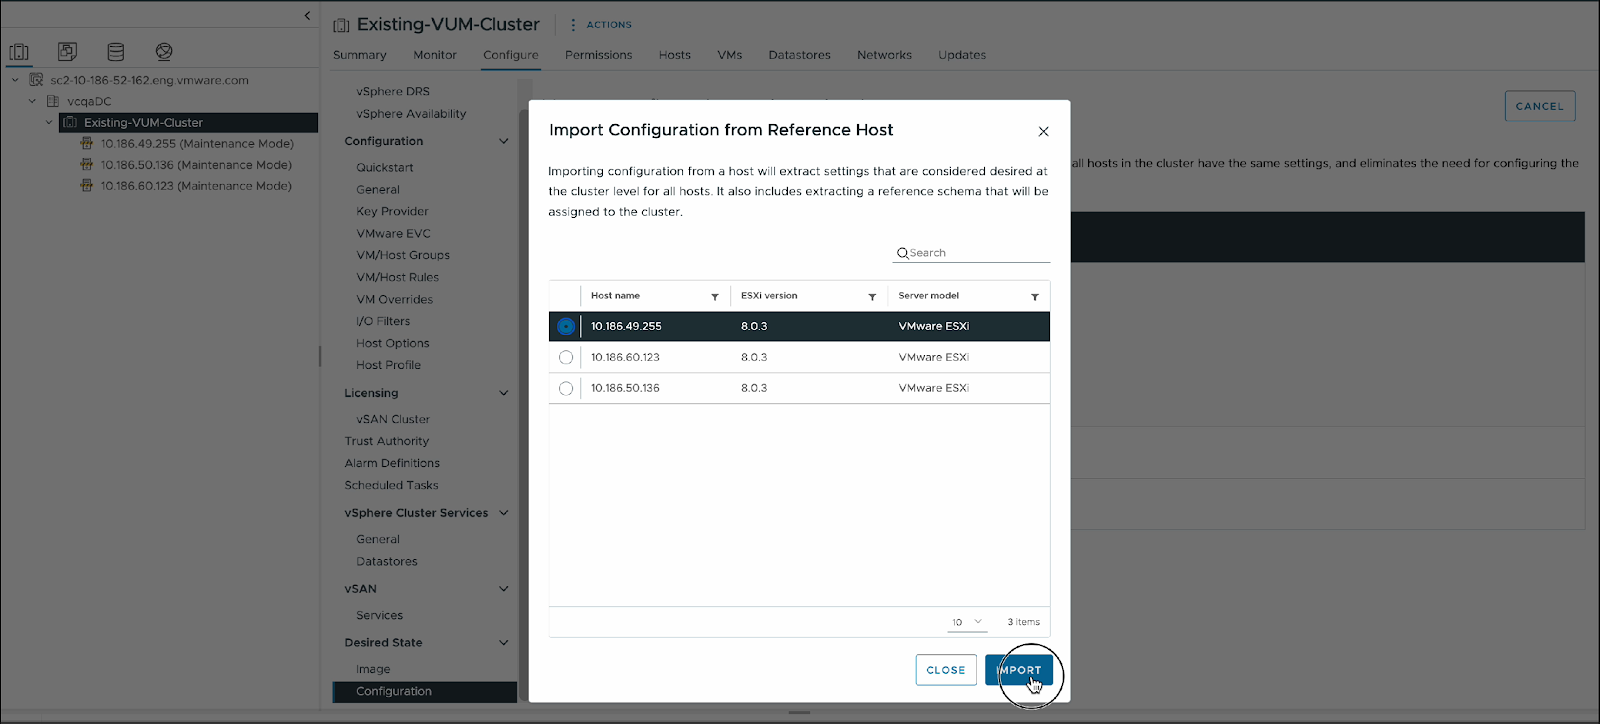Open Key Provider settings
The width and height of the screenshot is (1600, 724).
(392, 212)
